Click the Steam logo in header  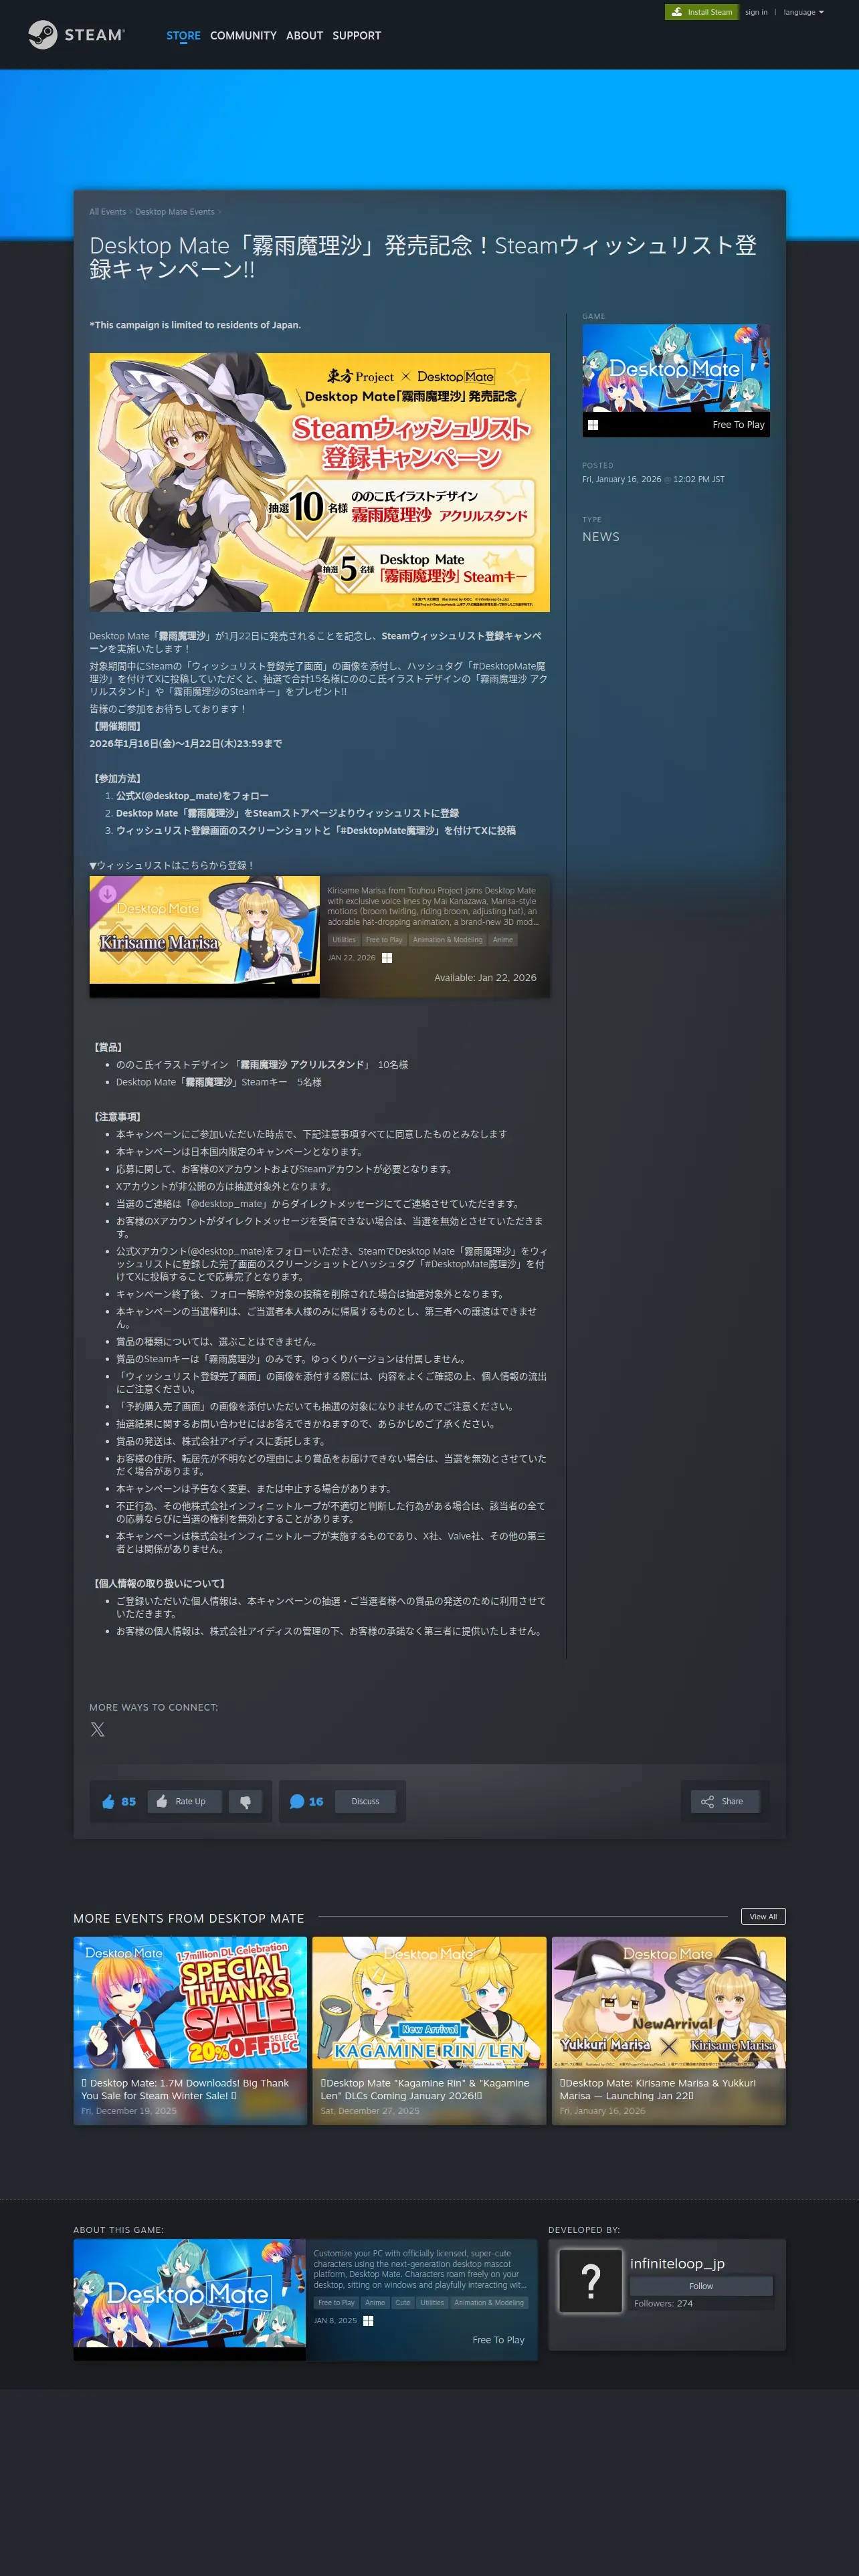(76, 35)
